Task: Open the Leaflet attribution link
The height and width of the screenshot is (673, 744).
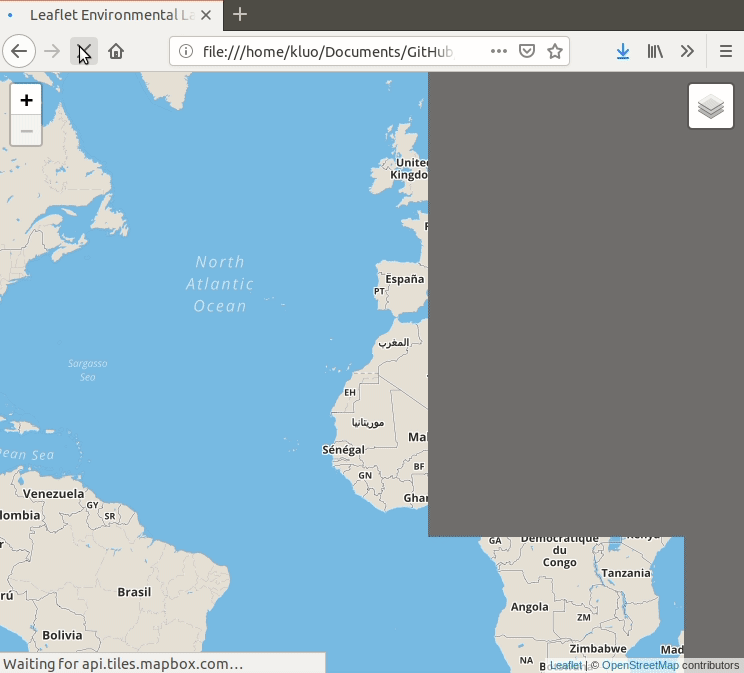Action: click(566, 665)
